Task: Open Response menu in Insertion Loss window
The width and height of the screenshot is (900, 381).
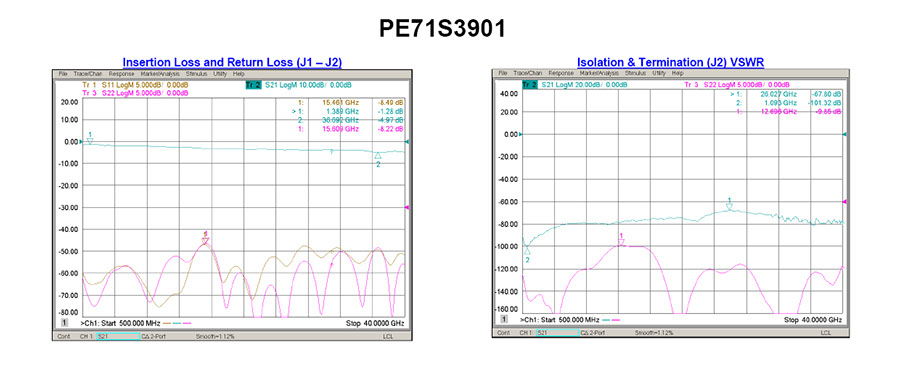Action: 121,74
